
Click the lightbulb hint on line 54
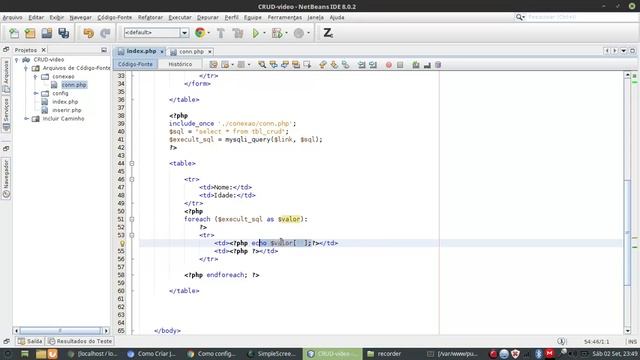tap(122, 243)
